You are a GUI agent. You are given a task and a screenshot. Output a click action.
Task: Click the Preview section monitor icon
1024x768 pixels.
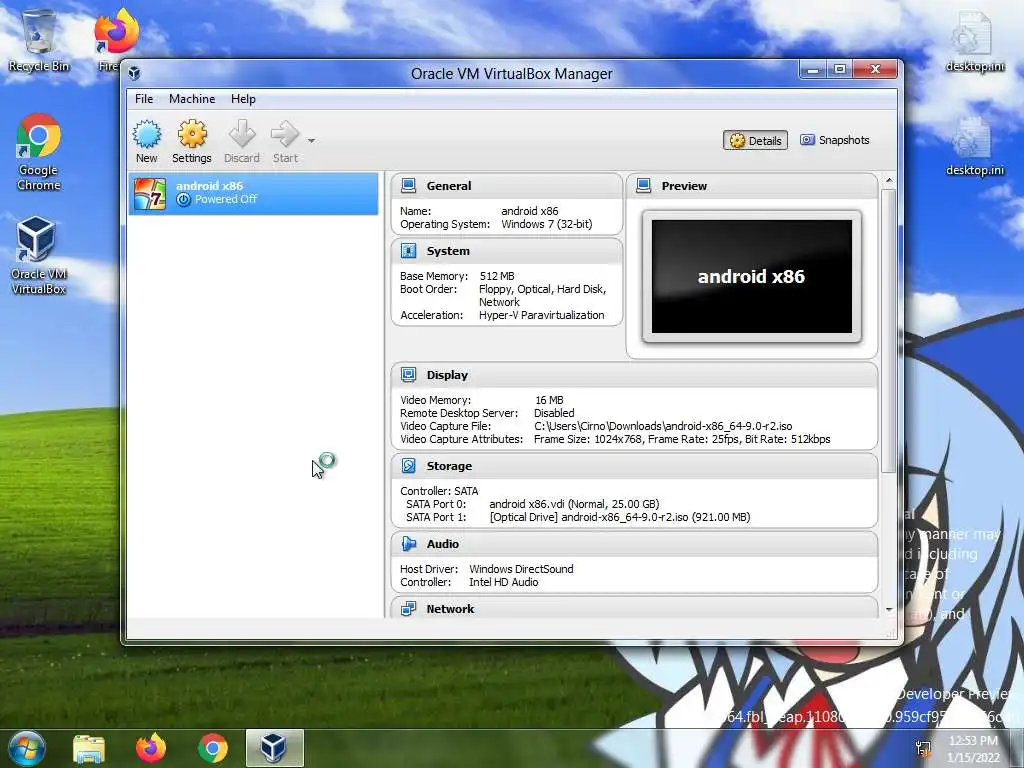(643, 185)
